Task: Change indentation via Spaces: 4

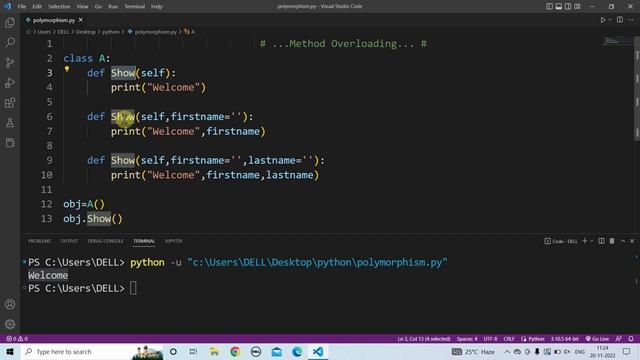Action: coord(467,338)
